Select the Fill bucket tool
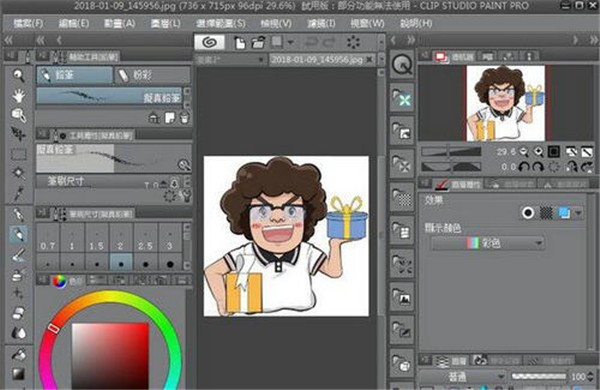 pos(18,355)
